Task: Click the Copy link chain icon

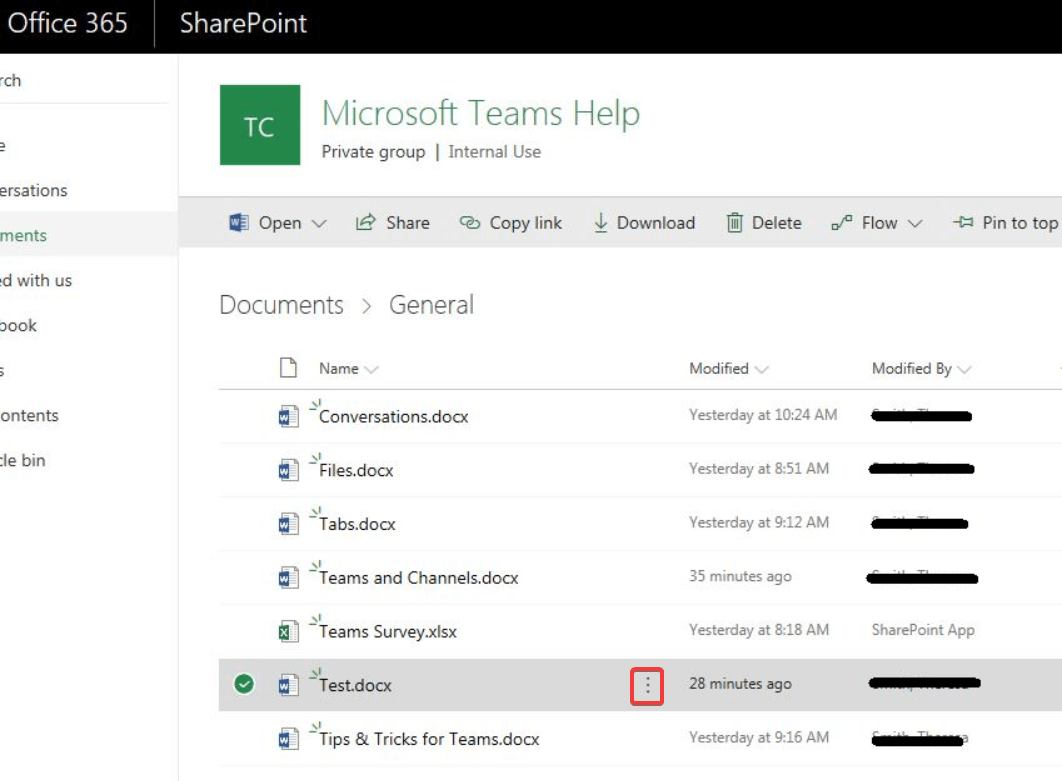Action: (469, 222)
